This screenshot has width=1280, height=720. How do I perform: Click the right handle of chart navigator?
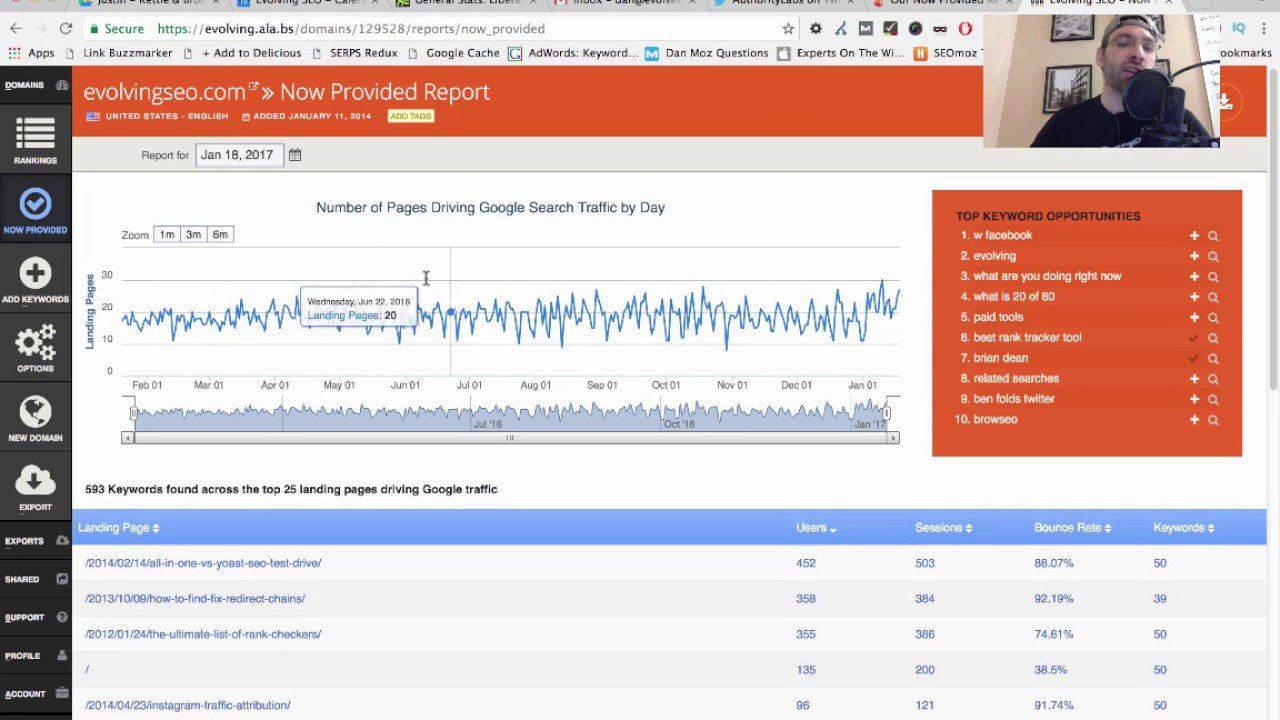click(886, 413)
